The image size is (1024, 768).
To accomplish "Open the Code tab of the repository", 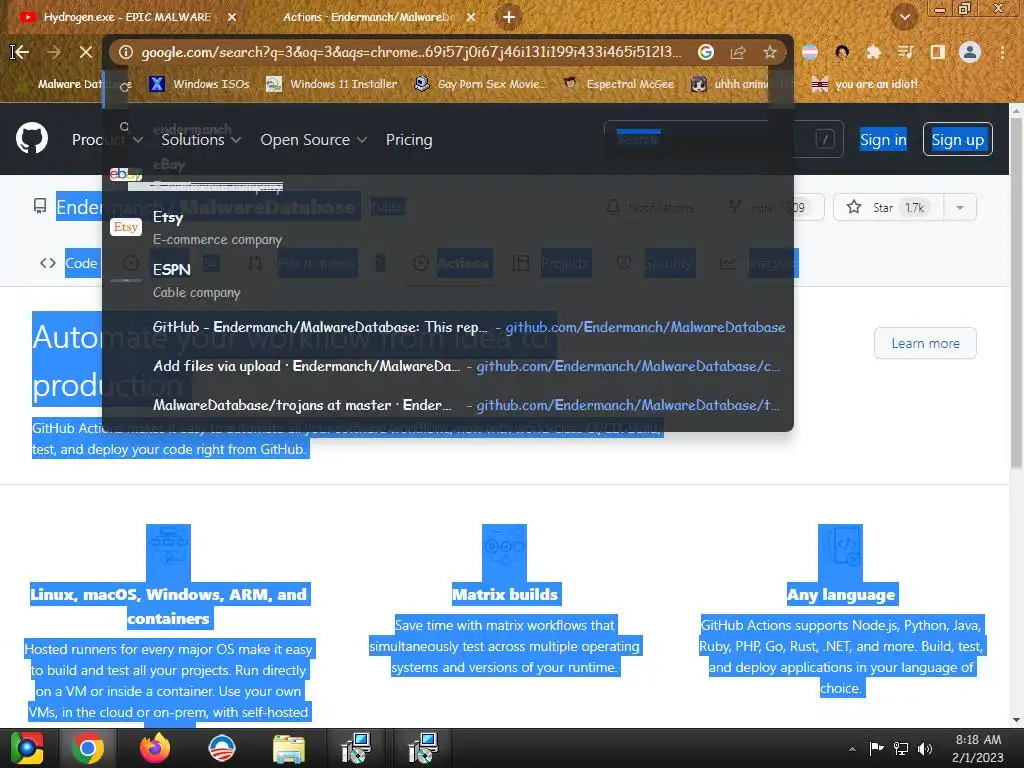I will click(x=69, y=263).
